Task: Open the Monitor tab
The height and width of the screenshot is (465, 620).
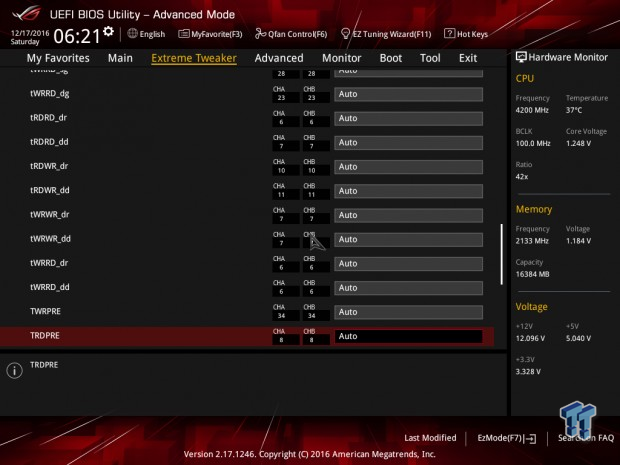Action: point(341,58)
